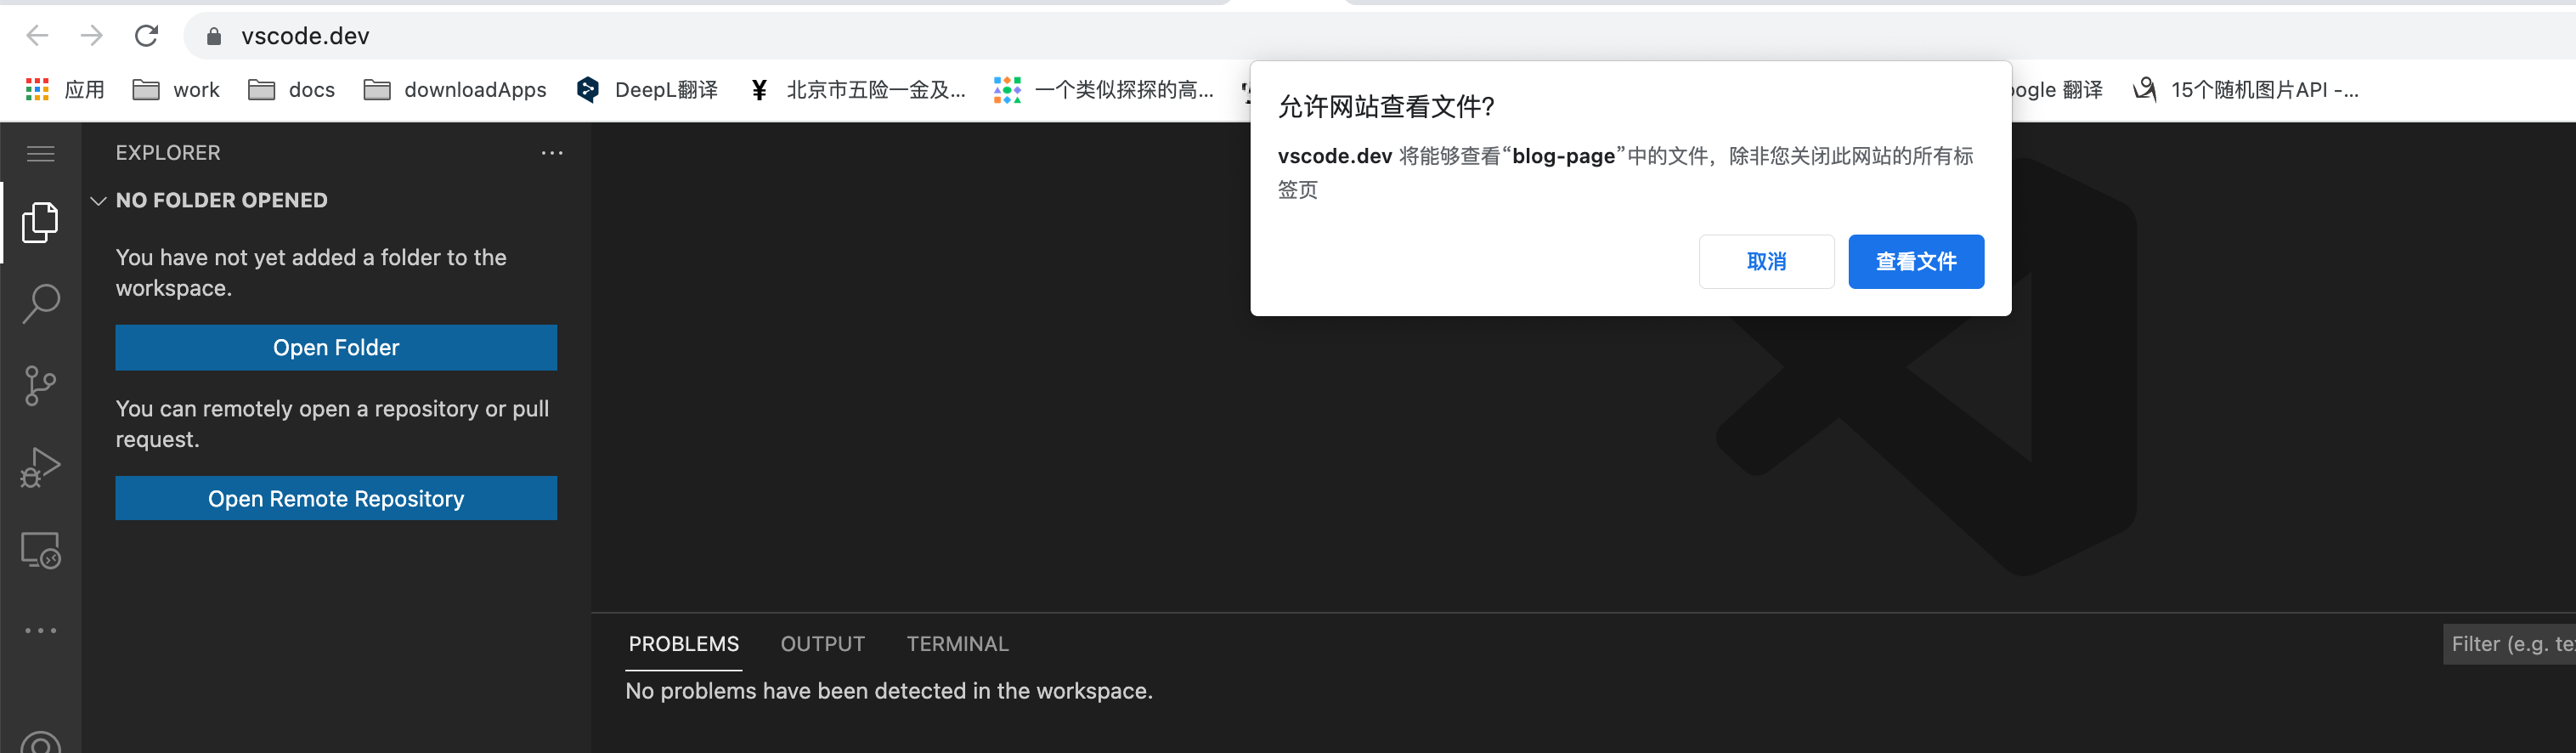Open the docs bookmarks folder

click(291, 90)
